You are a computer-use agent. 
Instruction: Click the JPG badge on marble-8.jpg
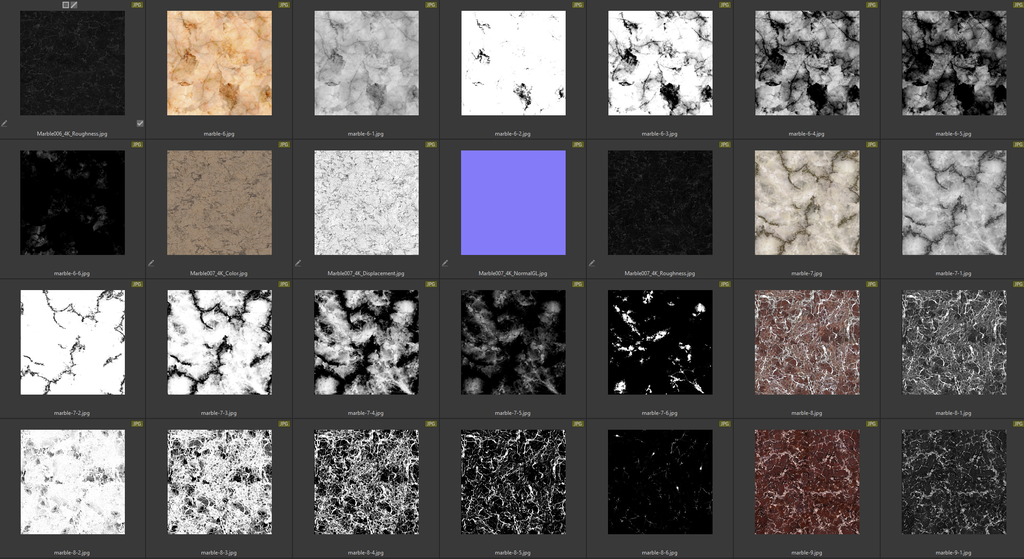pos(872,284)
